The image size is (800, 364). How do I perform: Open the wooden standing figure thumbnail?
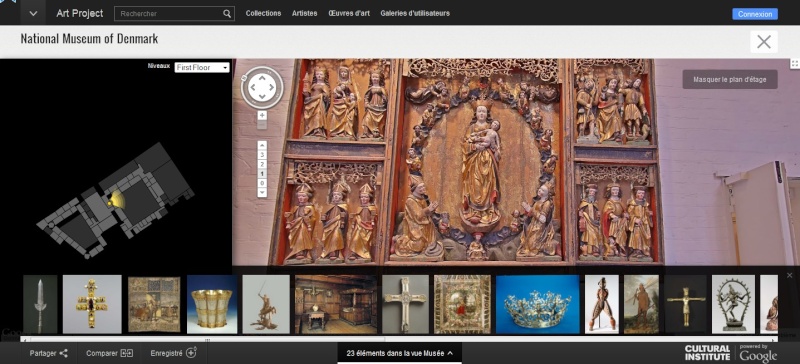(602, 304)
